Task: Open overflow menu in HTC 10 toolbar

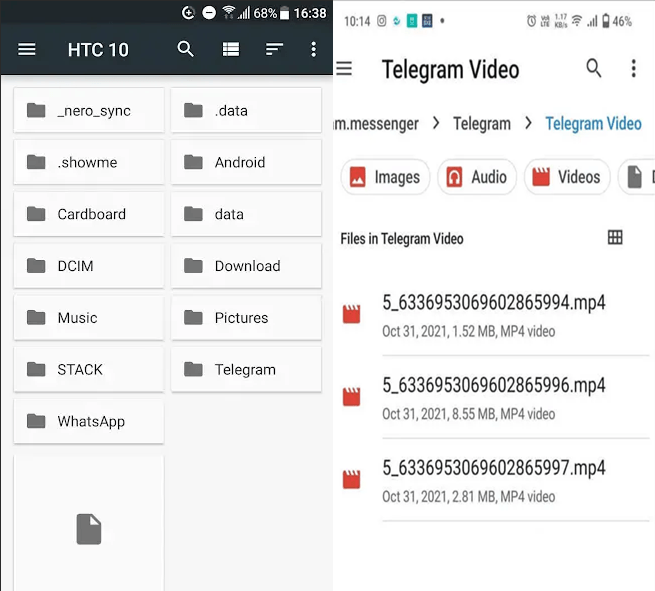Action: coord(313,49)
